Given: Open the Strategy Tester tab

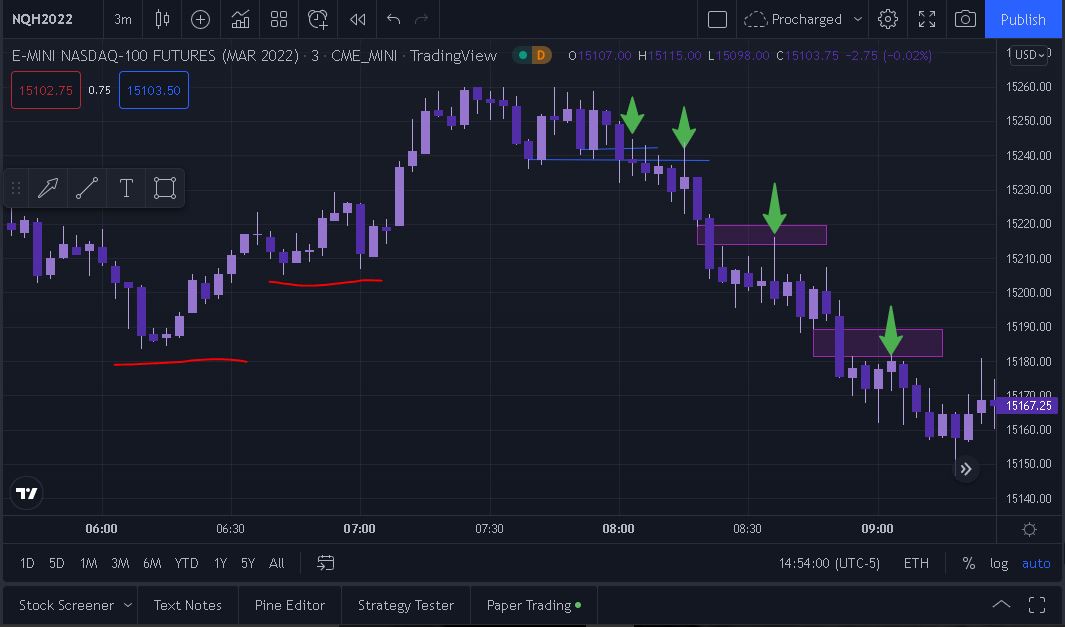Looking at the screenshot, I should pyautogui.click(x=405, y=605).
